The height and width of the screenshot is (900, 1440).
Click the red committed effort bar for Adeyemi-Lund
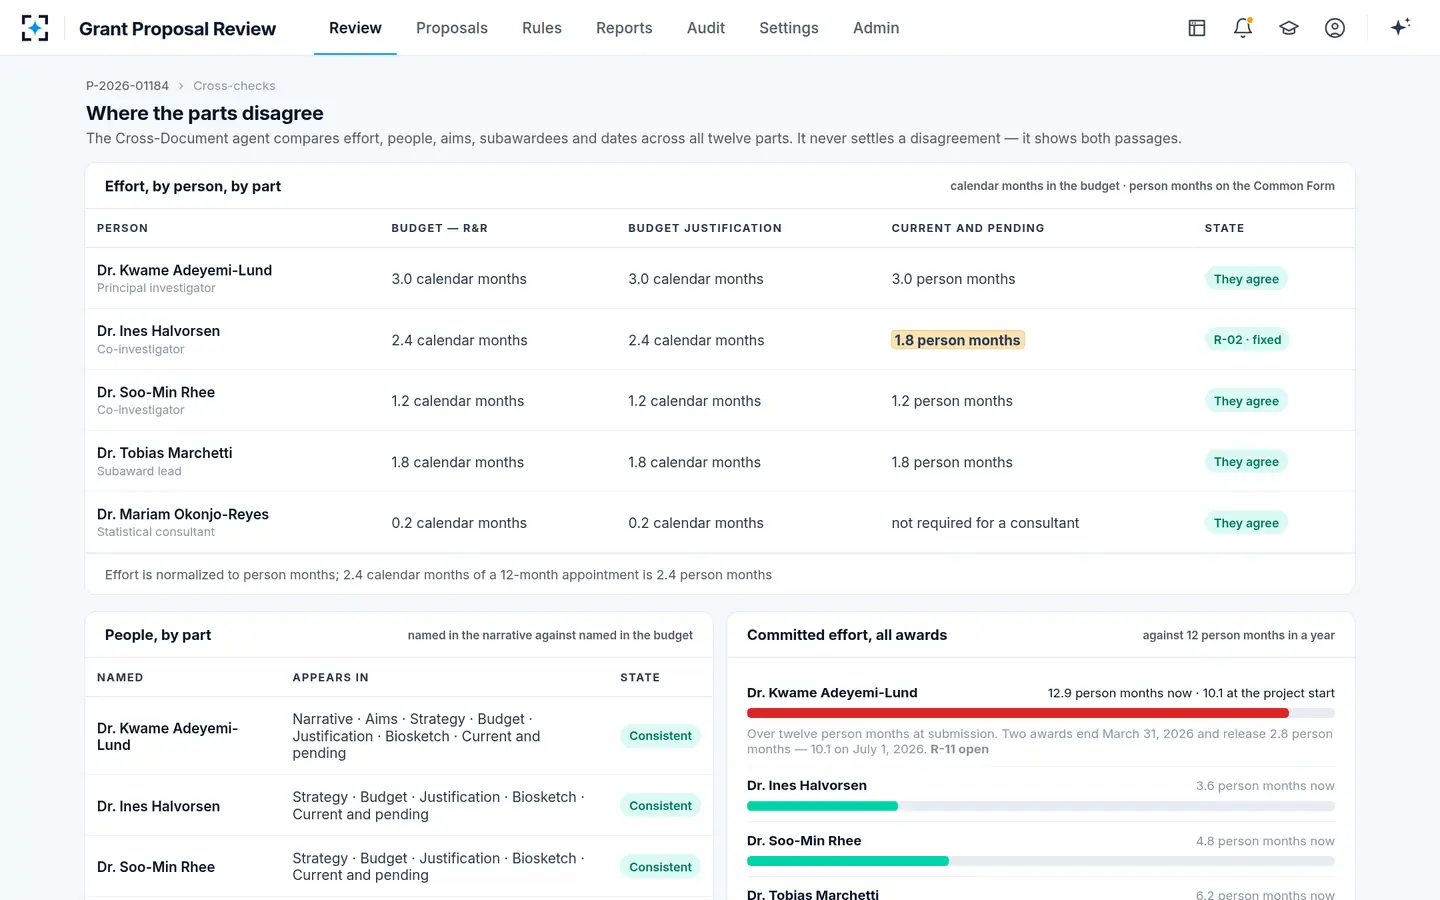(x=1018, y=713)
